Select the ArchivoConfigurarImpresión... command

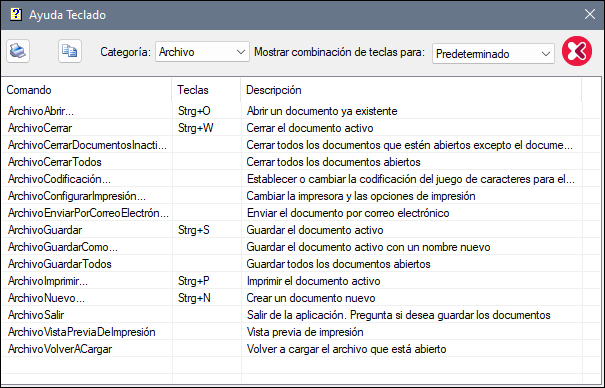77,196
